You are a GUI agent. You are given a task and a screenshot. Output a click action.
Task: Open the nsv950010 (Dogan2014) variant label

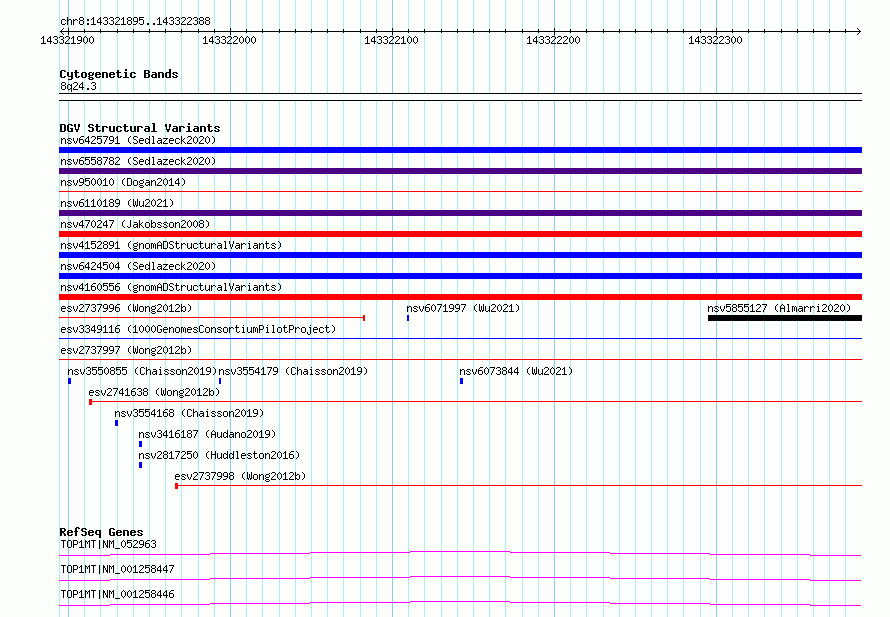pos(123,182)
